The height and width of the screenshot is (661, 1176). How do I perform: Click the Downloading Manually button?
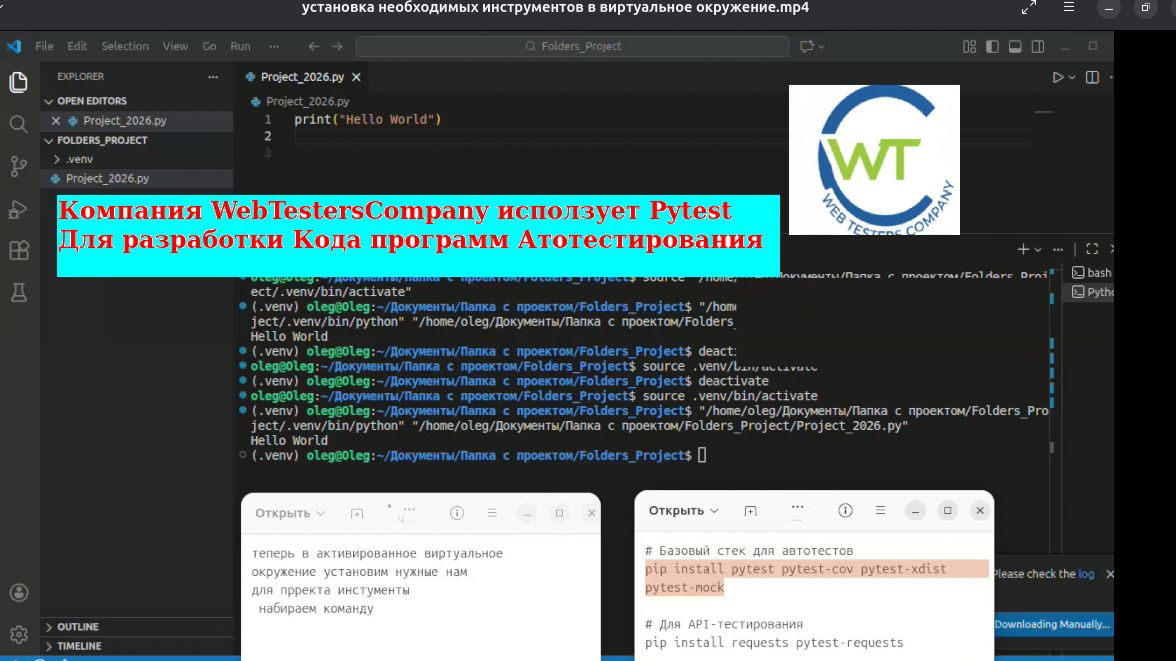click(x=1052, y=624)
